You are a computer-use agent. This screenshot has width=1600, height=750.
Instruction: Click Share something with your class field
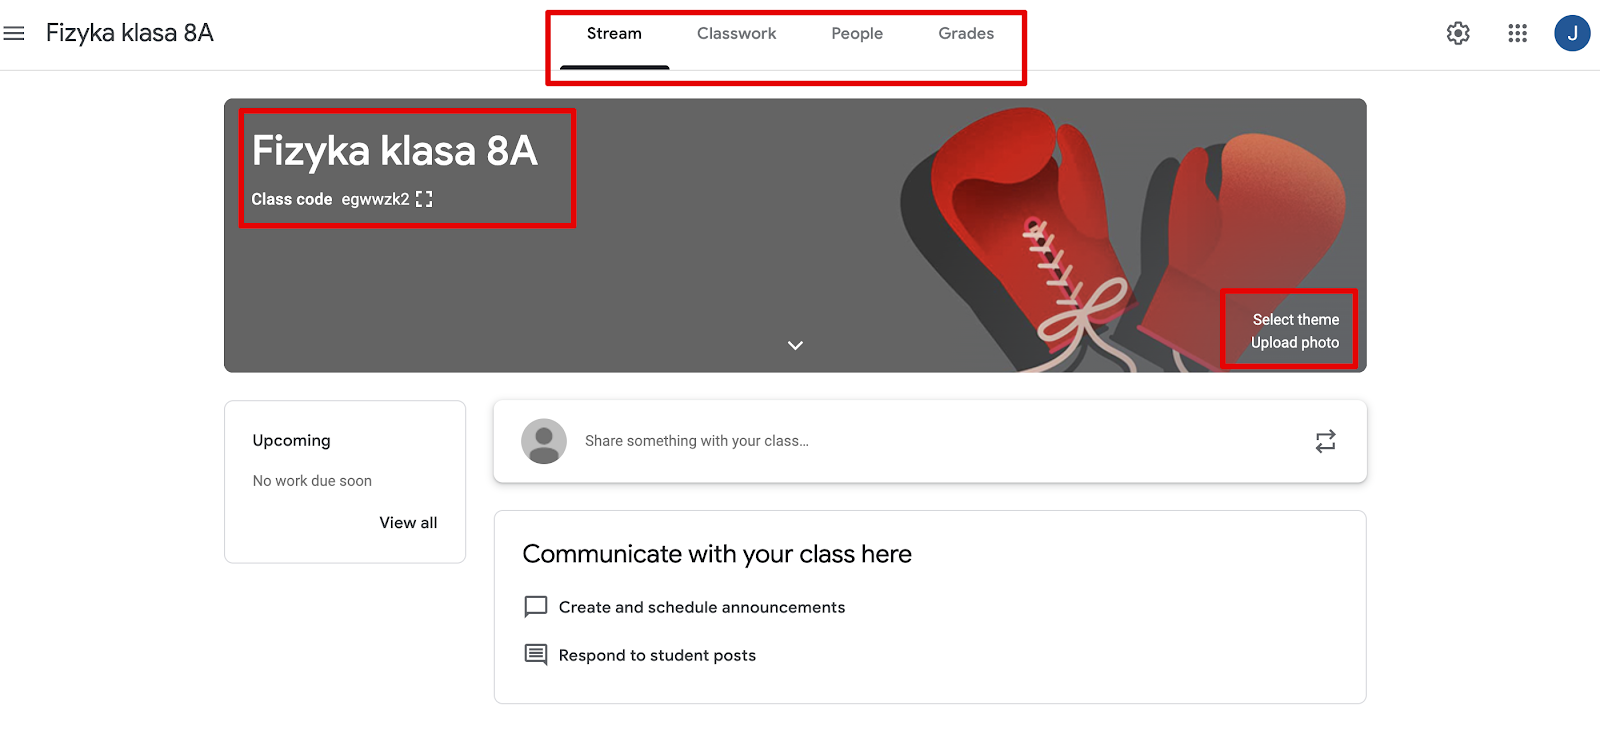pyautogui.click(x=930, y=441)
